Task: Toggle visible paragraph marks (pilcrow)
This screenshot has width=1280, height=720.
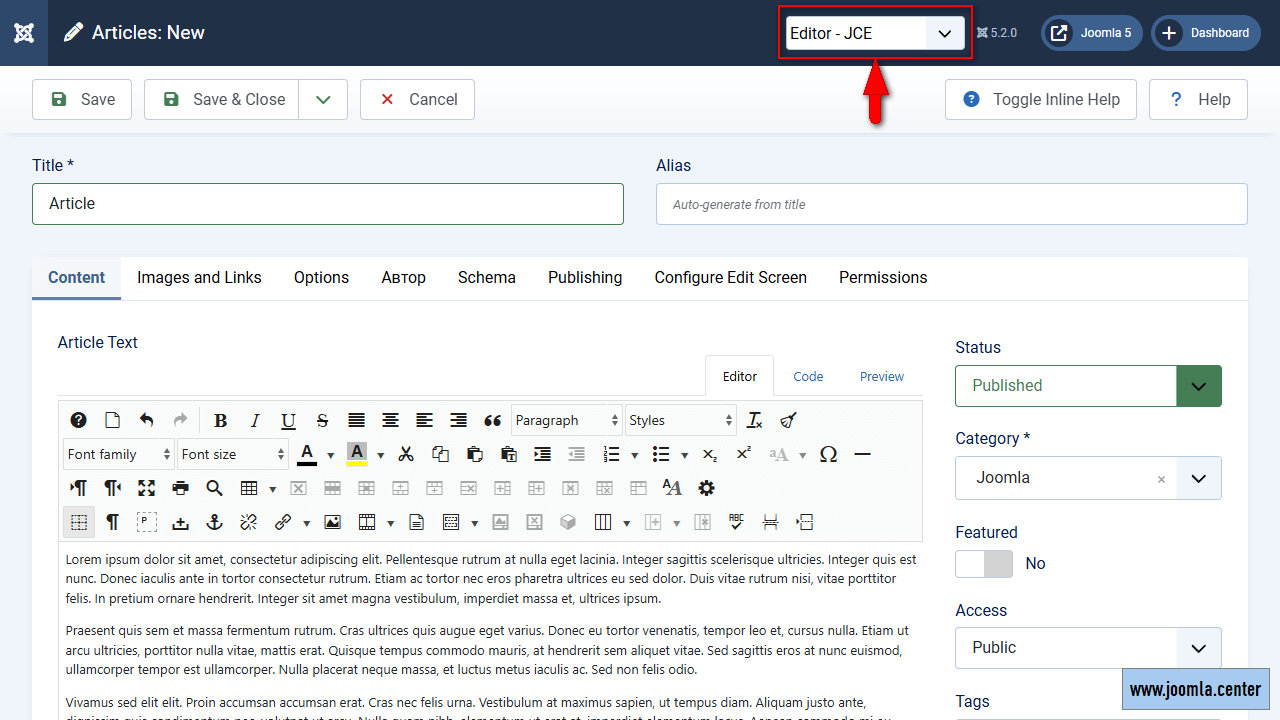Action: [113, 522]
